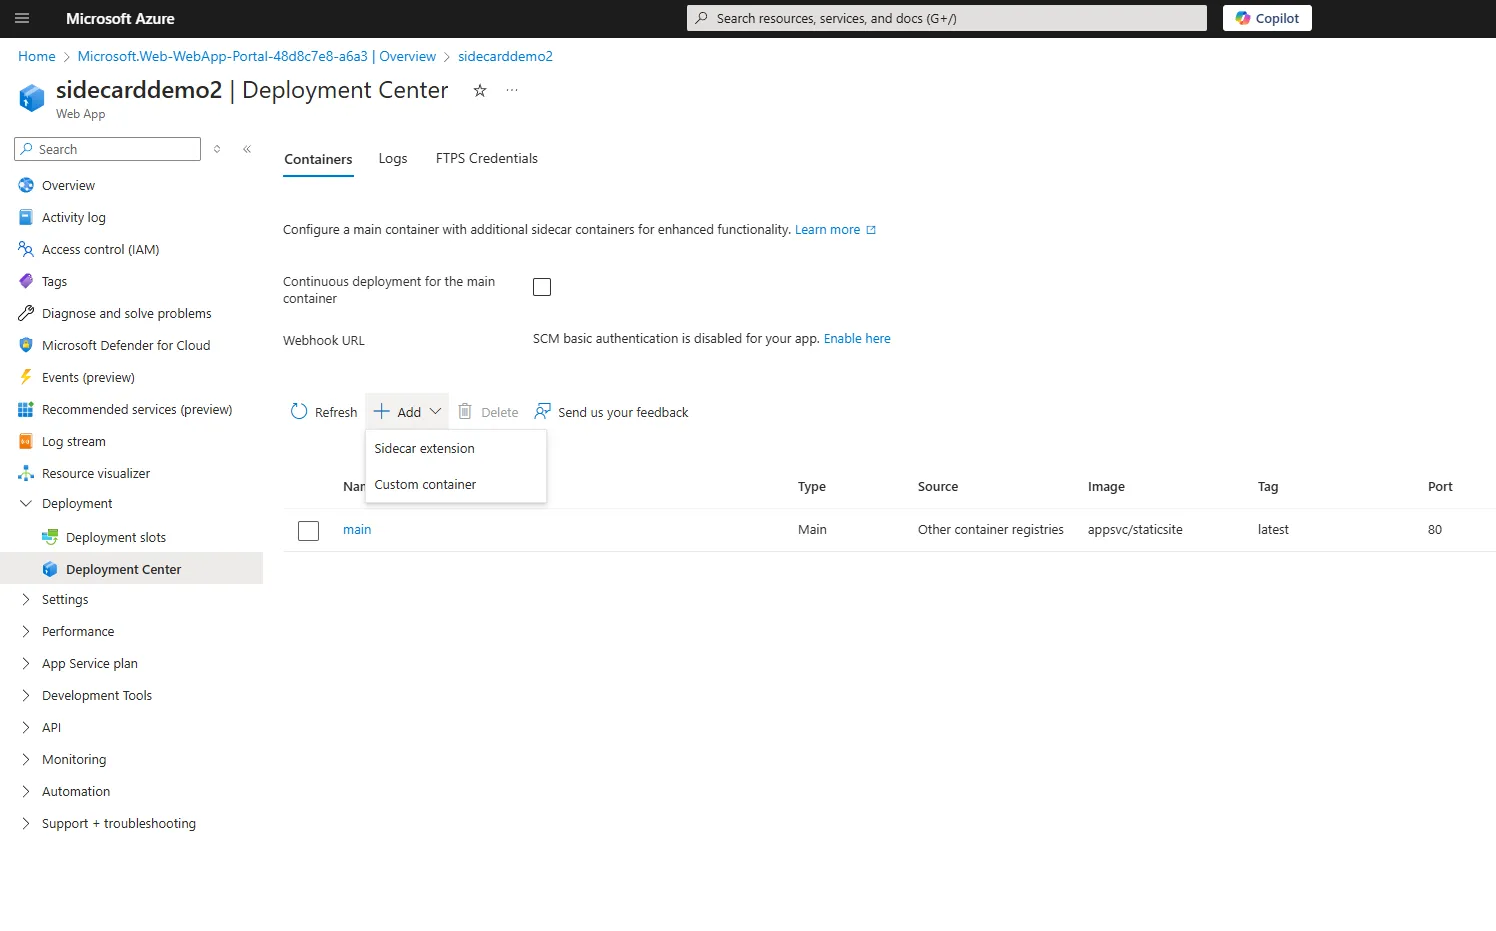Image resolution: width=1496 pixels, height=931 pixels.
Task: Open sidecarddemo2 breadcrumb link
Action: pos(505,56)
